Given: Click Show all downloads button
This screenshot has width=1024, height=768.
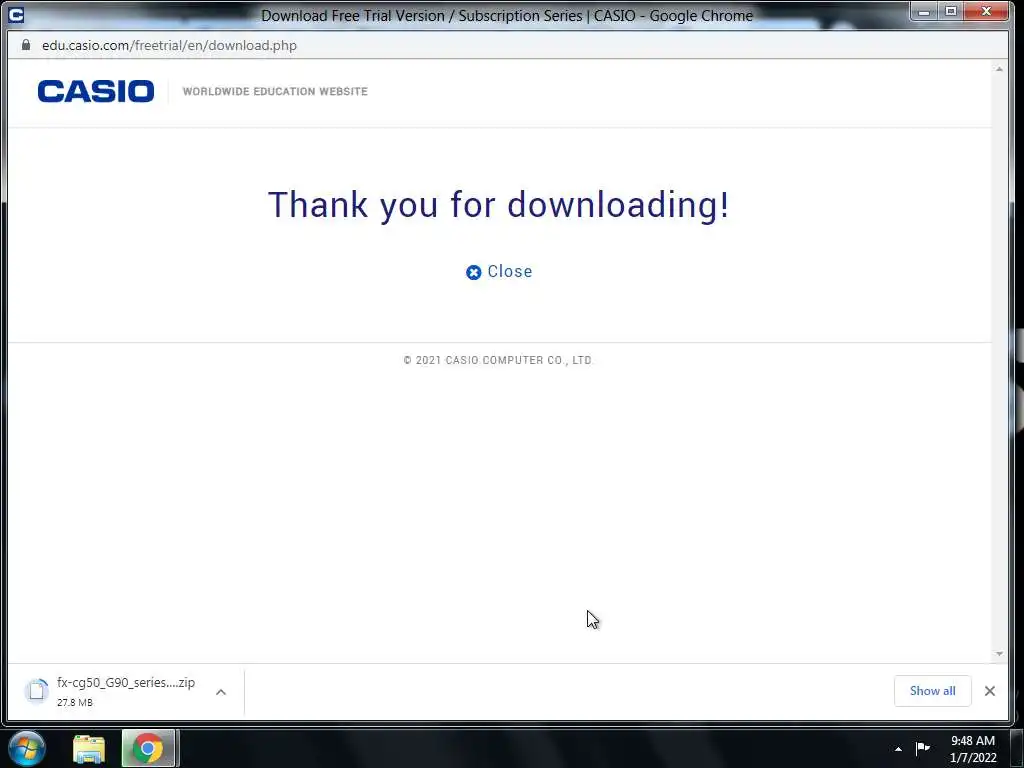Looking at the screenshot, I should point(933,691).
